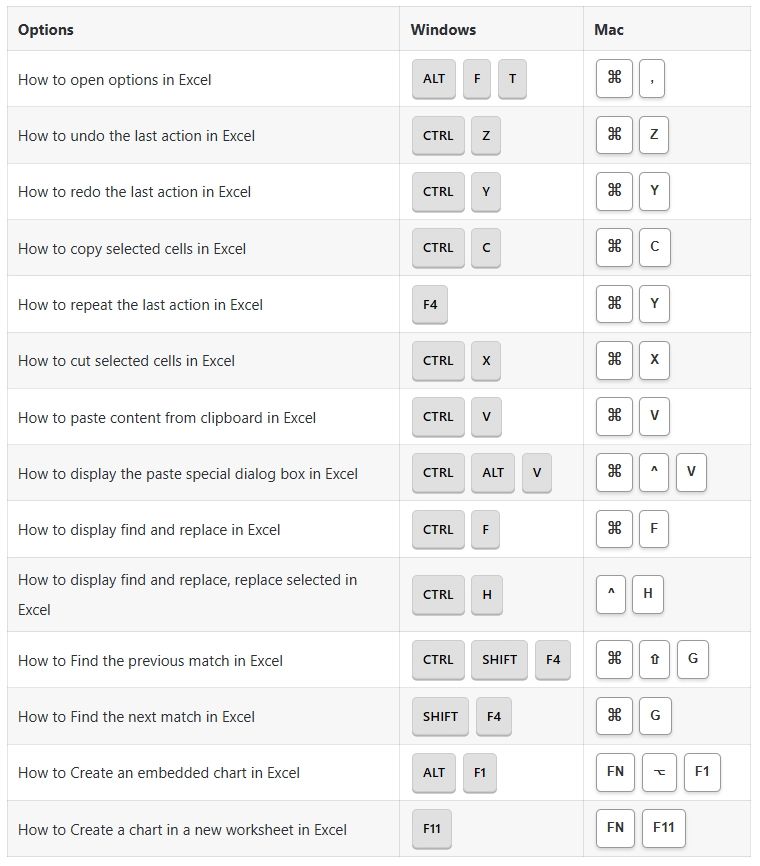Viewport: 760px width, 866px height.
Task: Click the Shift arrow key in the previous match row
Action: (x=654, y=660)
